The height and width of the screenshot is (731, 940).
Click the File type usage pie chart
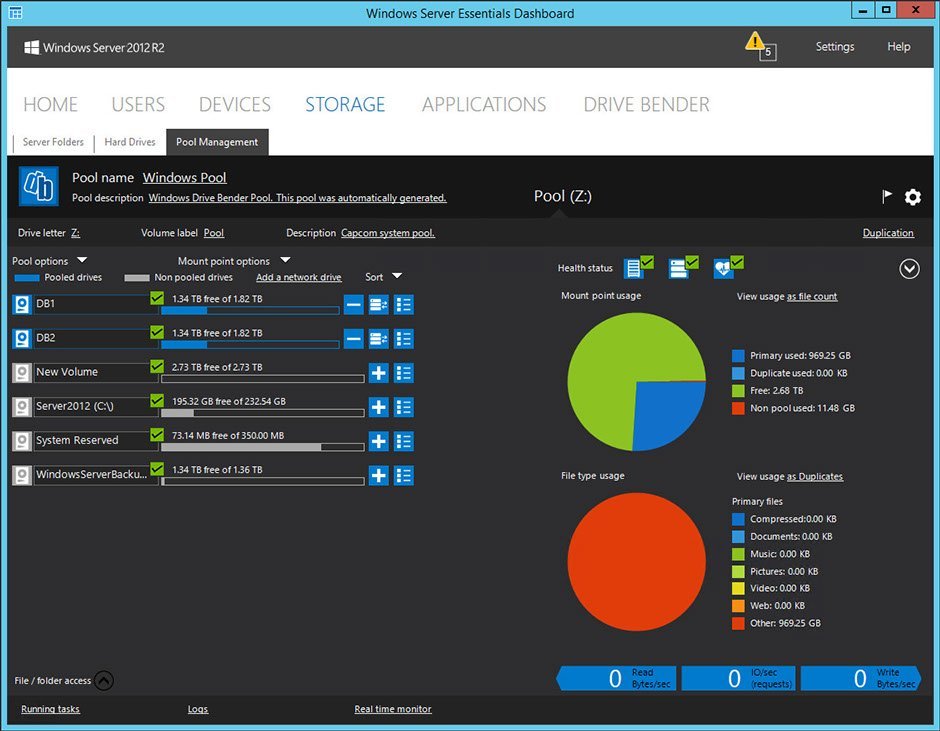(636, 562)
